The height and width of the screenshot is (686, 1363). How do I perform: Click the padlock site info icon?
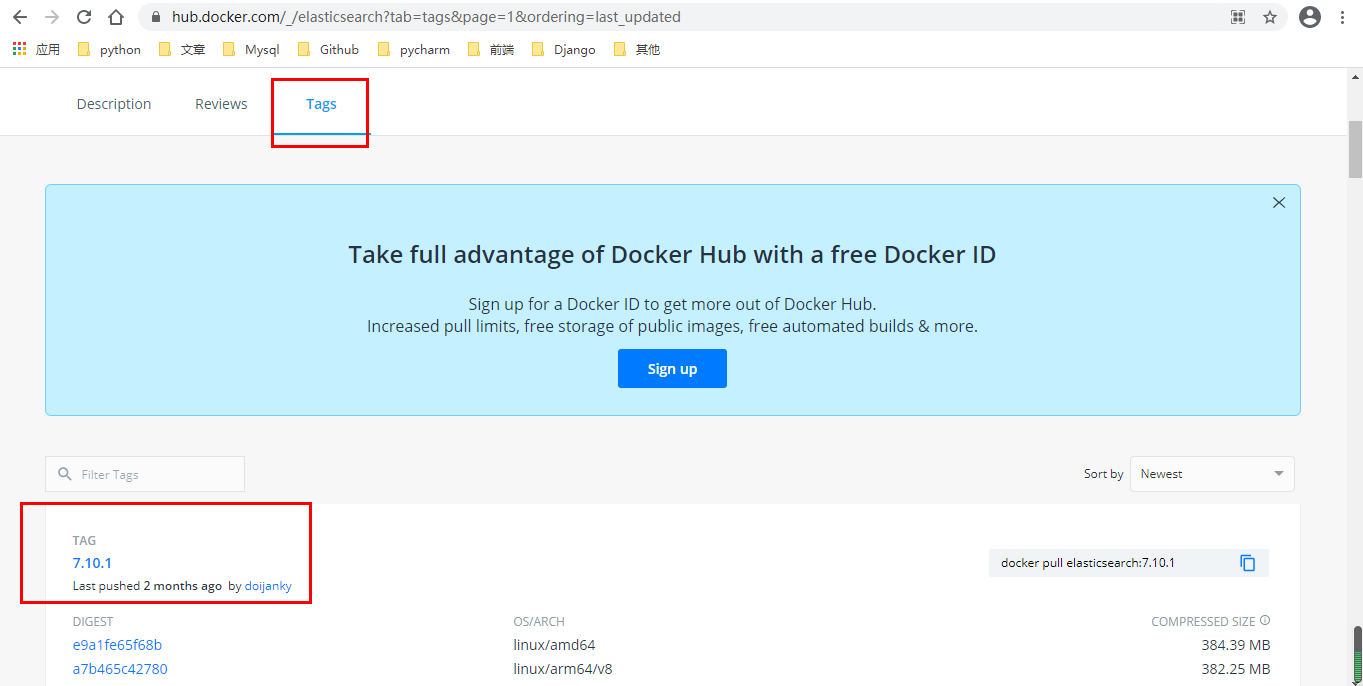point(155,17)
